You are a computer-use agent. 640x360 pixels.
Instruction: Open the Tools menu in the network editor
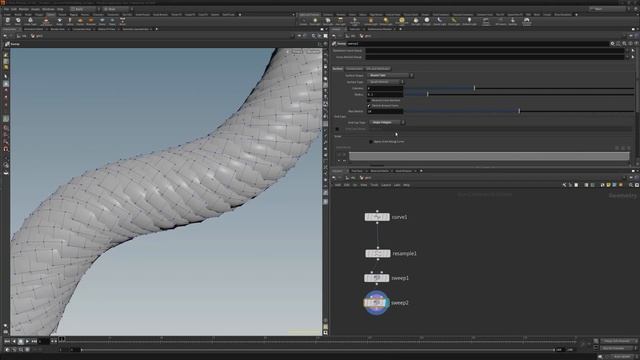[x=374, y=185]
